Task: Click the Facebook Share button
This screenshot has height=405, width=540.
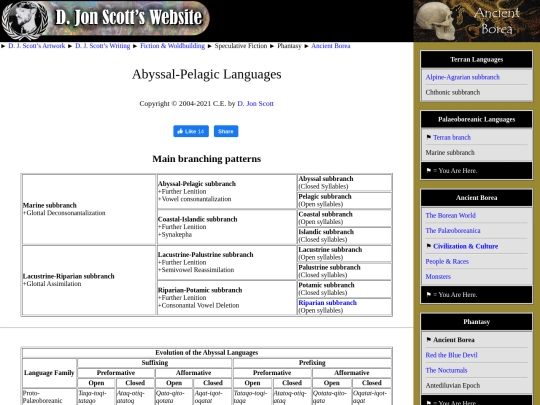Action: [226, 131]
